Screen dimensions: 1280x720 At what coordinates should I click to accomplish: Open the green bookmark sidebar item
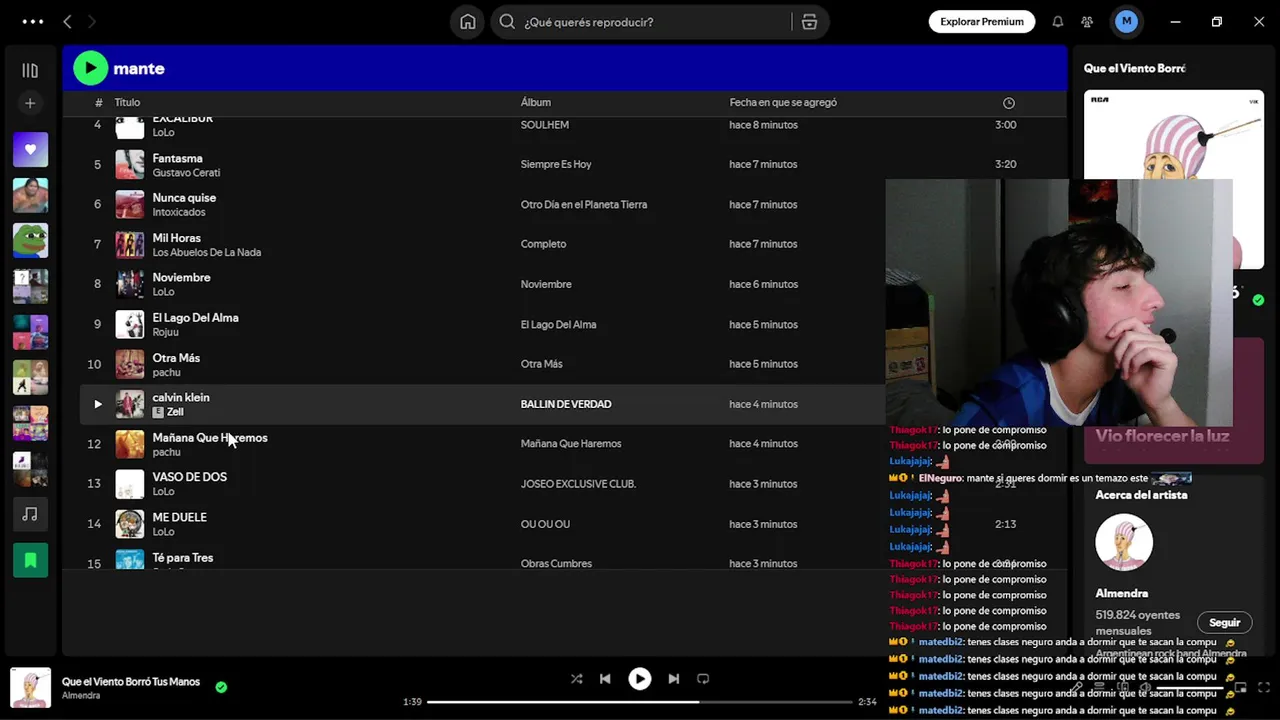tap(30, 560)
